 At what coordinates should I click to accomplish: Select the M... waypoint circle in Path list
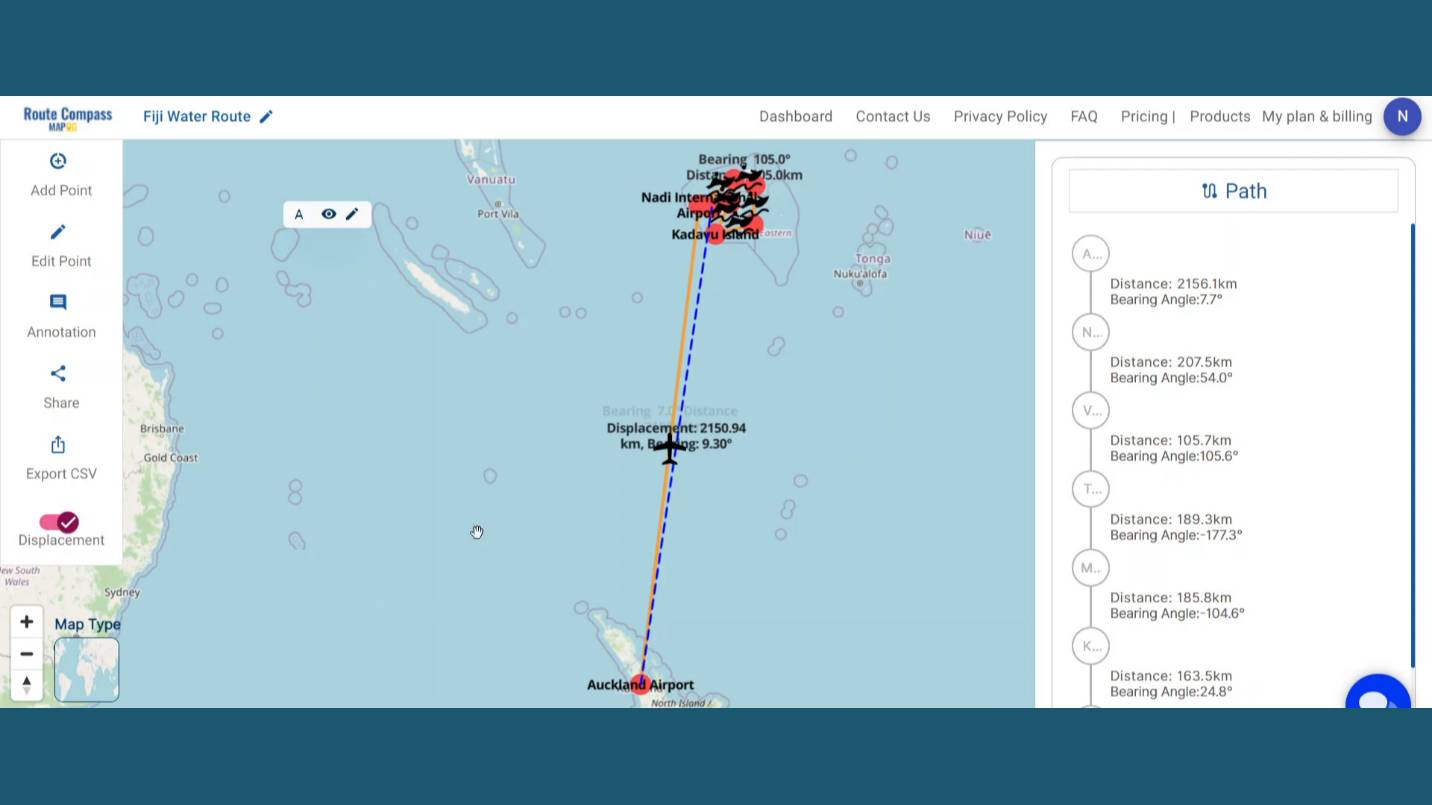click(x=1090, y=567)
